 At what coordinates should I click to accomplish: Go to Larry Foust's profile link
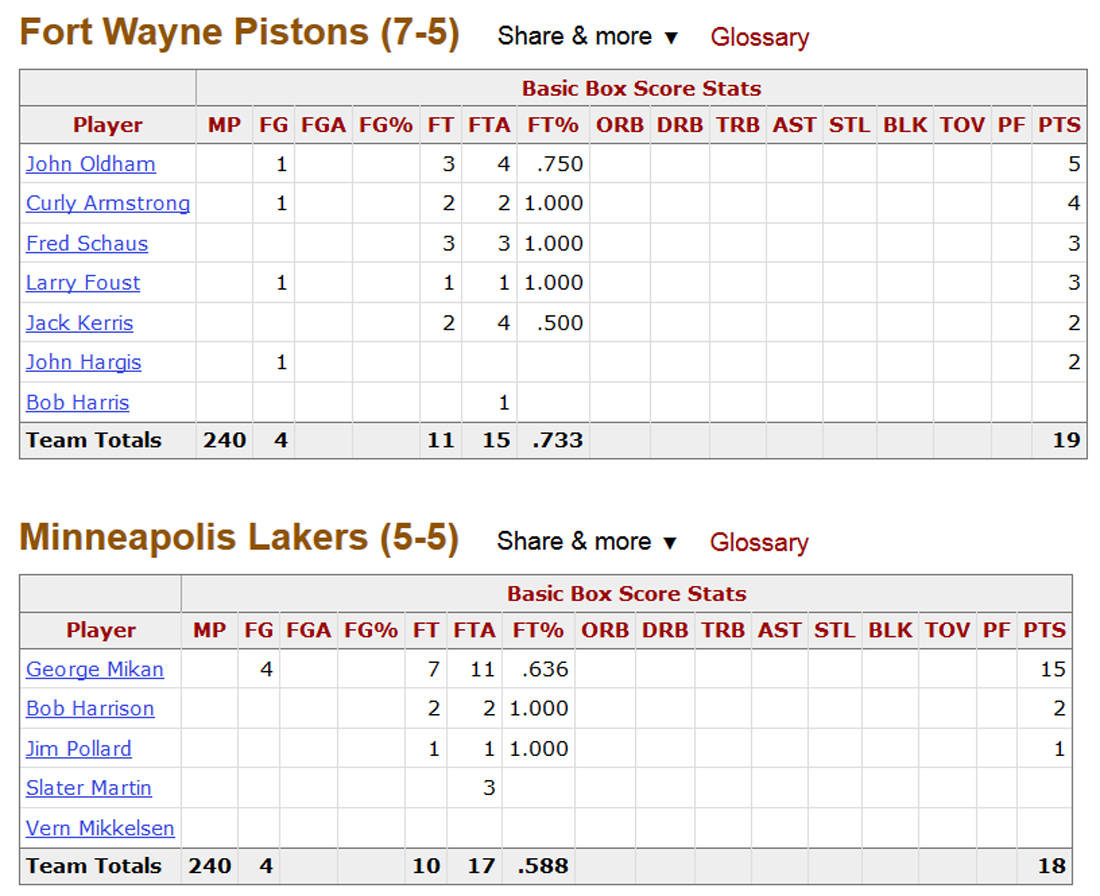click(83, 283)
